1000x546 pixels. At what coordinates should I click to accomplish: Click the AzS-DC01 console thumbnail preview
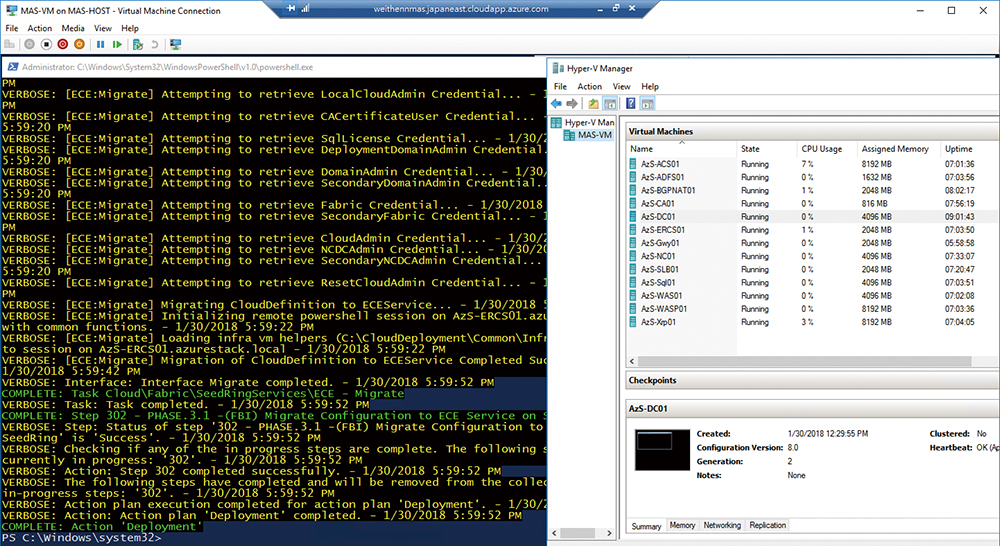(662, 456)
